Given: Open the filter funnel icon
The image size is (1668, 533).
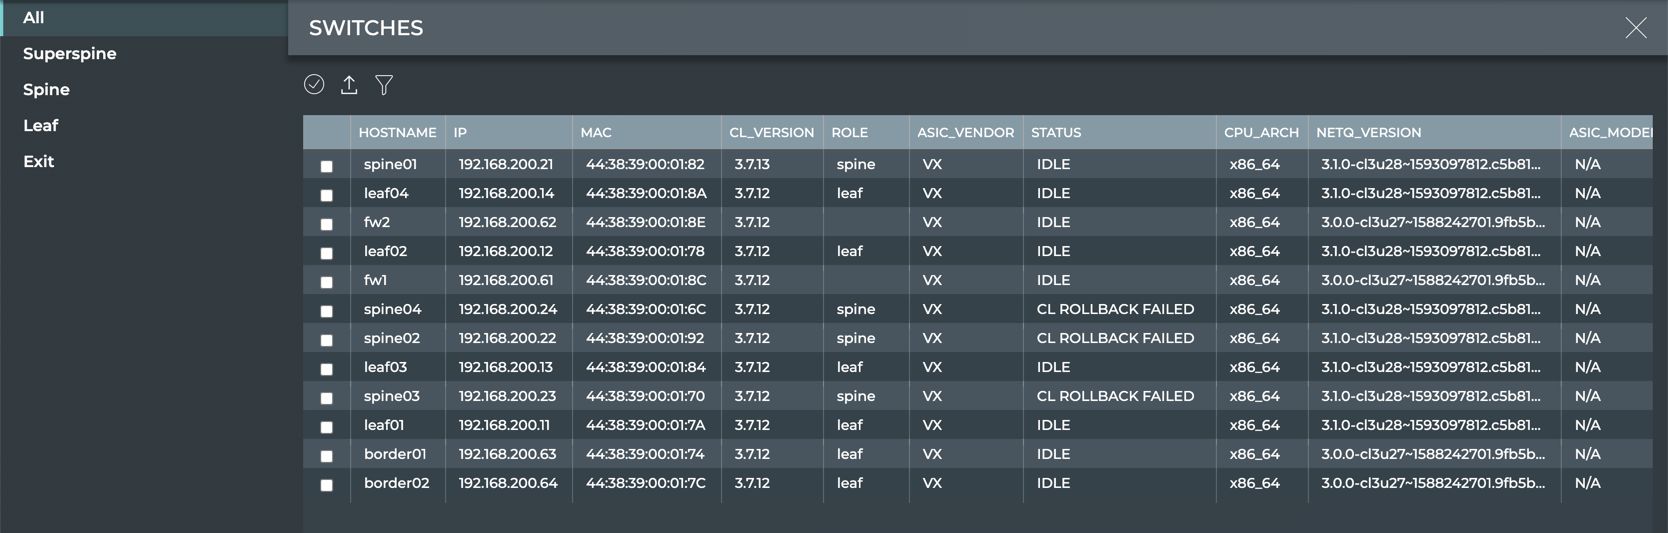Looking at the screenshot, I should point(384,85).
